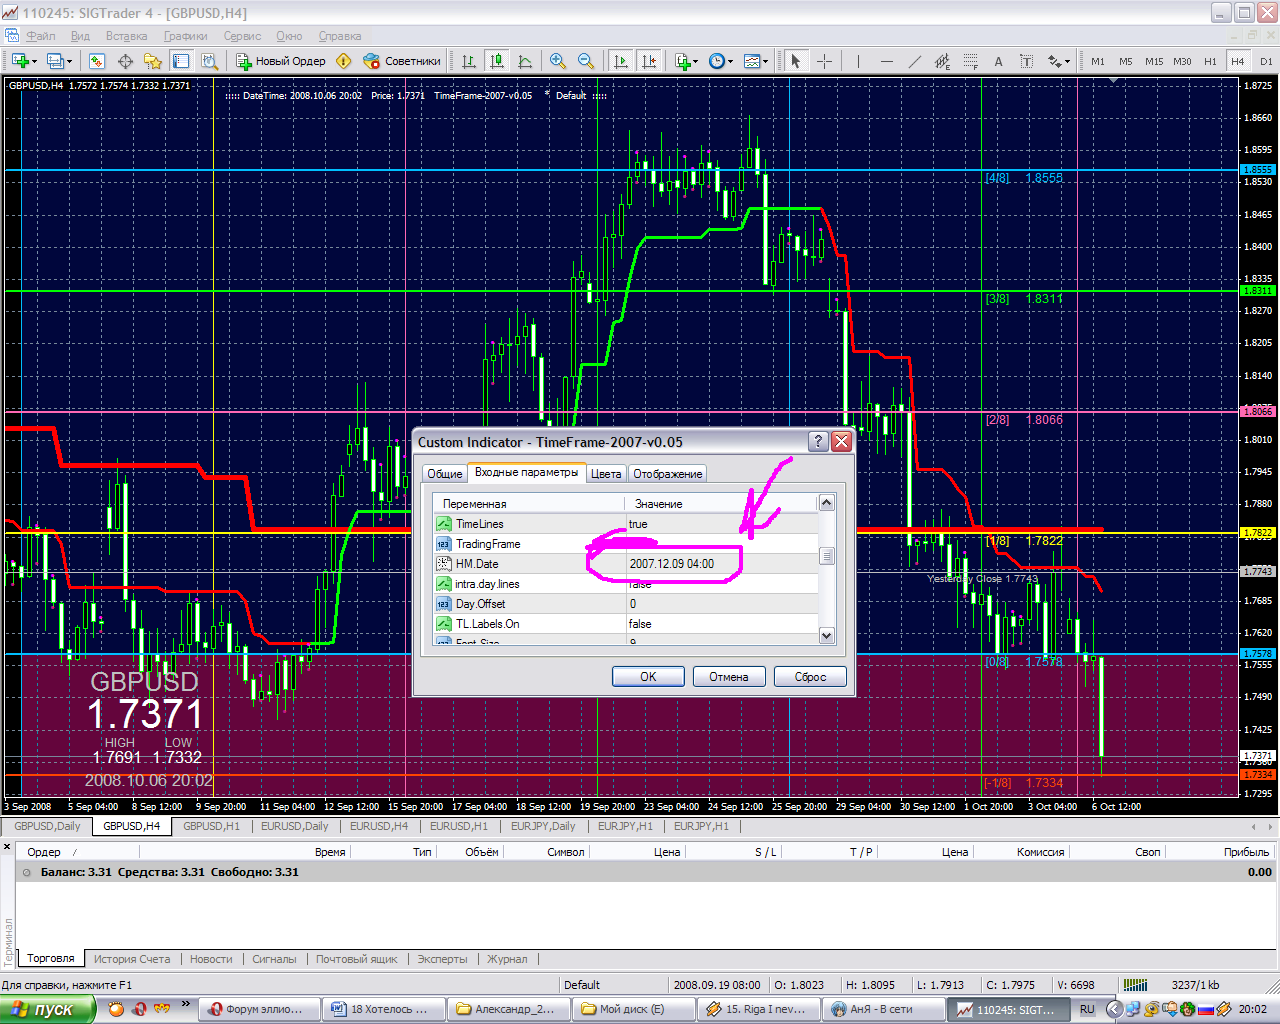The width and height of the screenshot is (1280, 1024).
Task: Toggle chart auto scroll
Action: [x=621, y=61]
